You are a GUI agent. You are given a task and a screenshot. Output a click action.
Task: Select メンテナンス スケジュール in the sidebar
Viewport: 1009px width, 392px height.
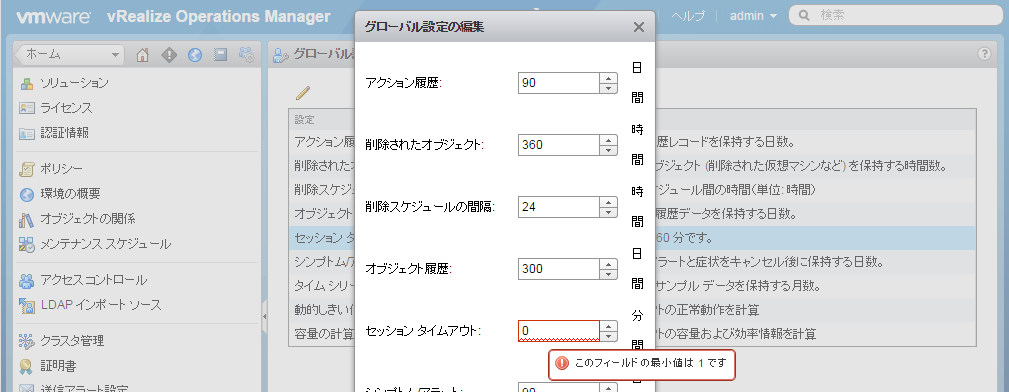click(106, 245)
